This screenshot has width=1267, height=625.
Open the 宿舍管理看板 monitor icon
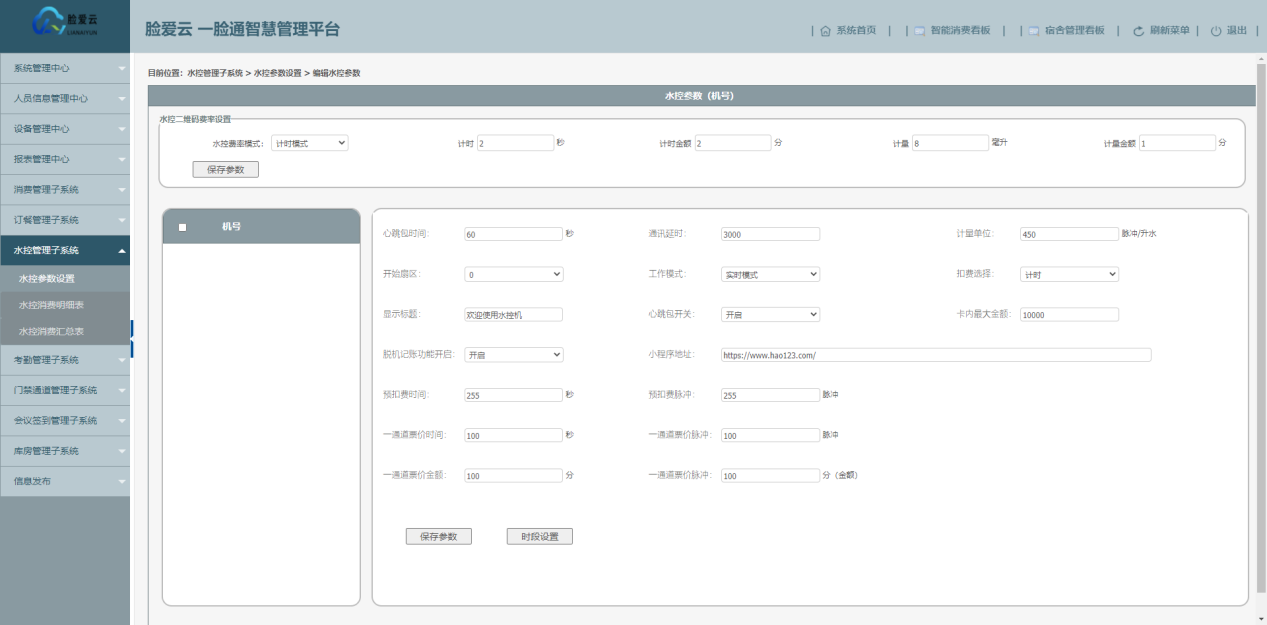point(1034,31)
